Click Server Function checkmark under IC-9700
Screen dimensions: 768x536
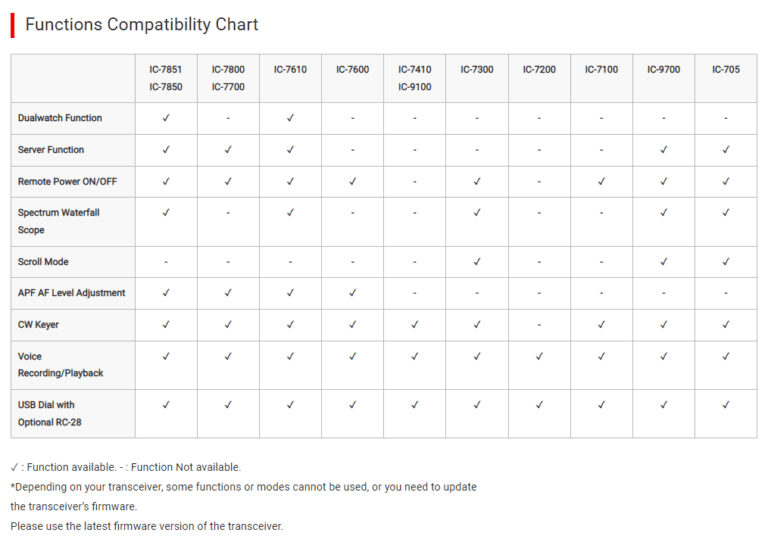pos(664,150)
